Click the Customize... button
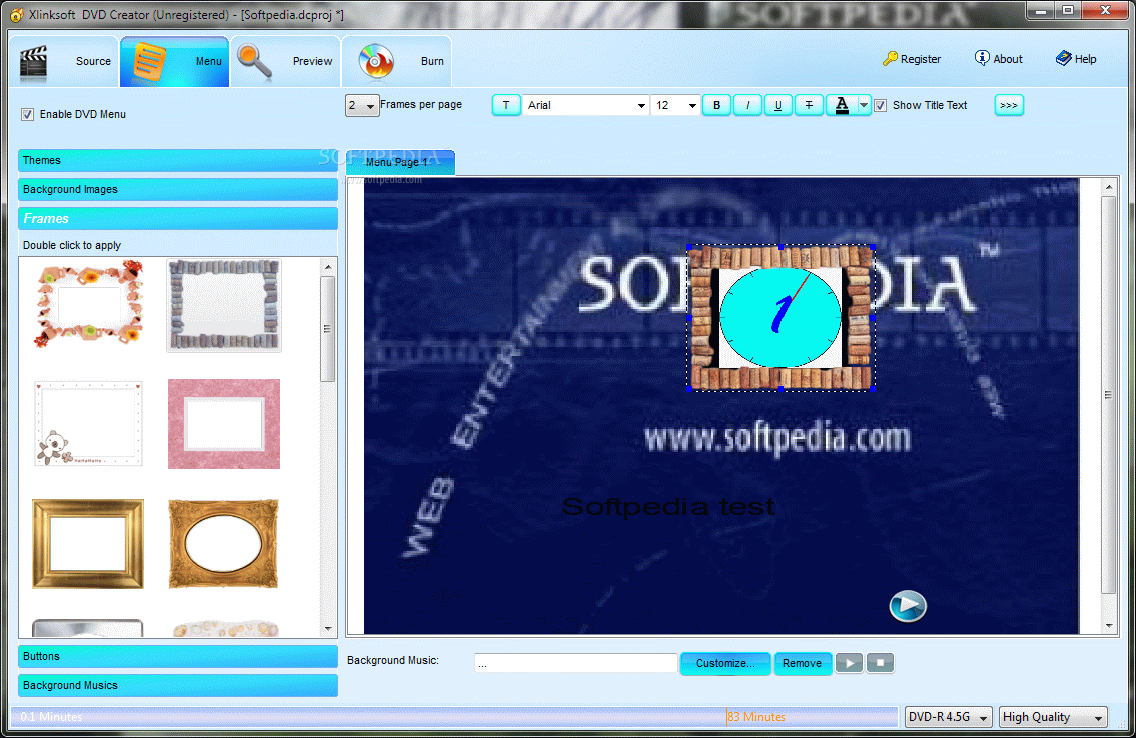This screenshot has height=738, width=1136. pyautogui.click(x=725, y=663)
